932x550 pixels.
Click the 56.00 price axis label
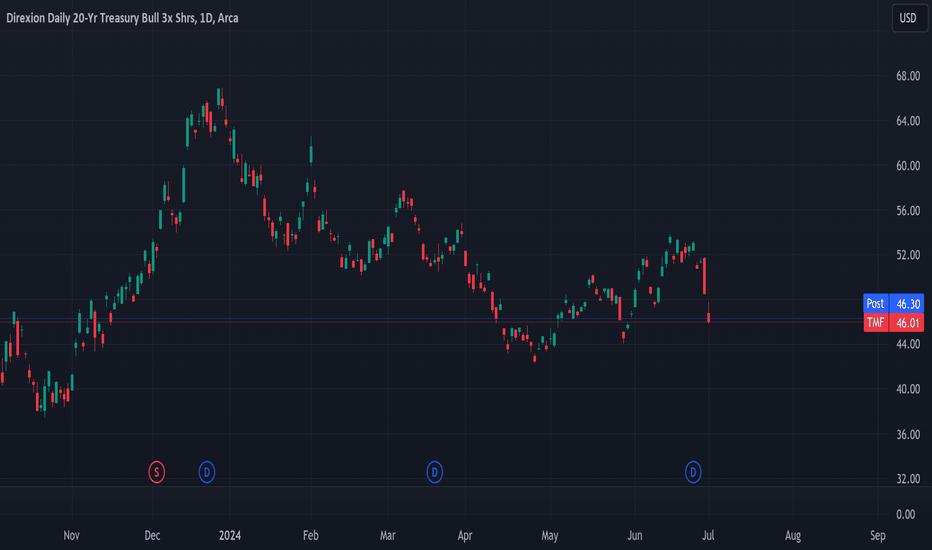(908, 210)
